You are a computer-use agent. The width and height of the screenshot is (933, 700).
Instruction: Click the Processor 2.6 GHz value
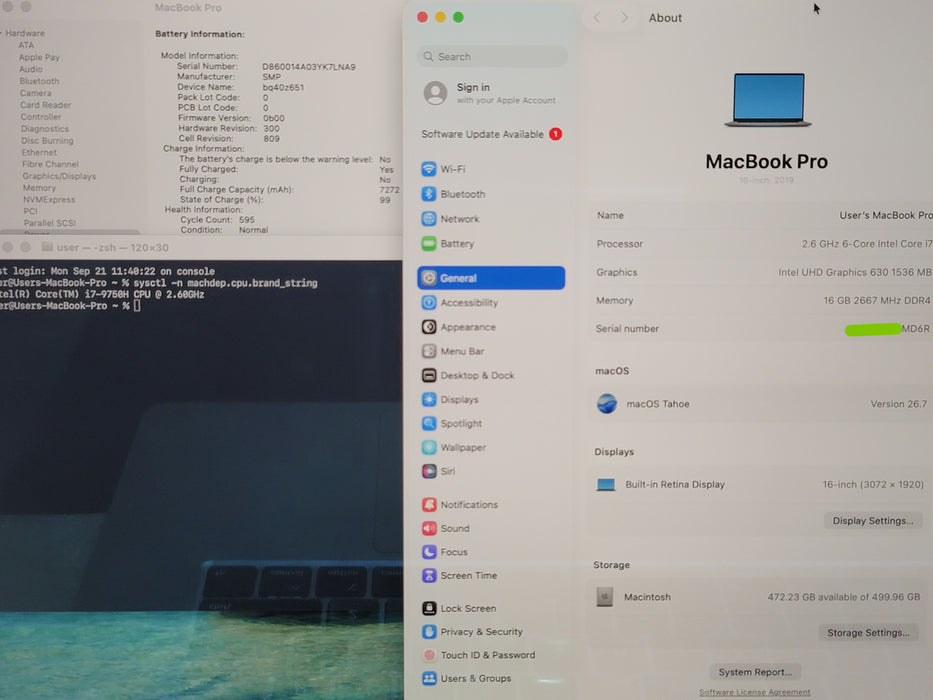click(867, 243)
